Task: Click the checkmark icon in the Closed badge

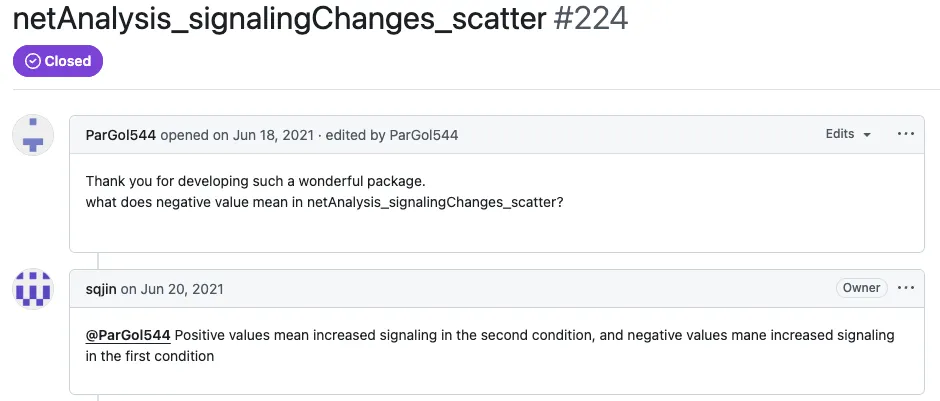Action: point(33,61)
